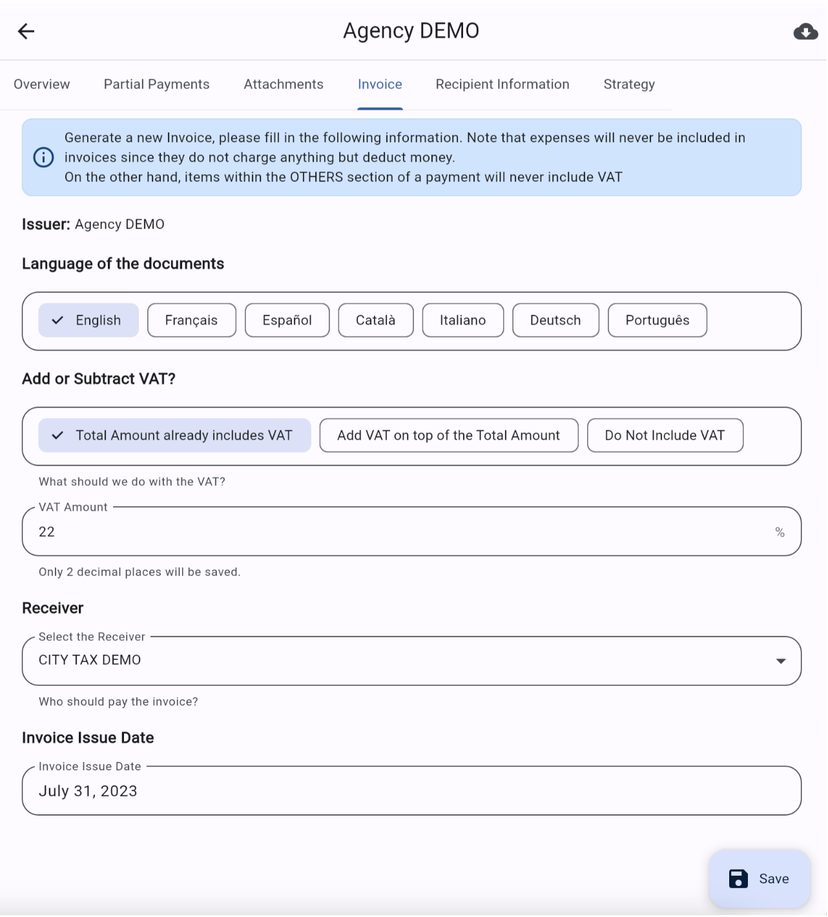828x917 pixels.
Task: Click the cloud download icon
Action: pyautogui.click(x=805, y=32)
